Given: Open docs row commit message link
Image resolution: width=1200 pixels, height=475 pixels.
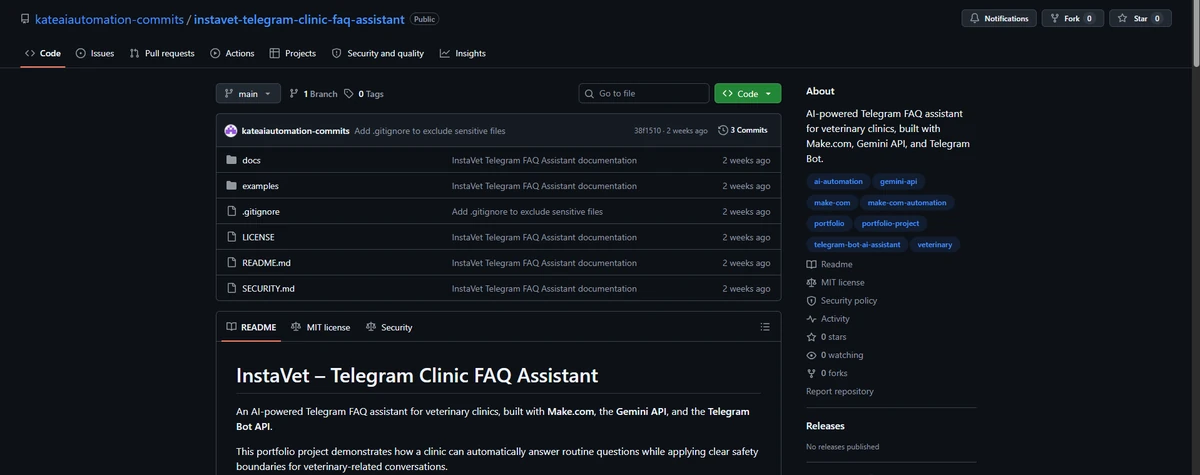Looking at the screenshot, I should click(544, 160).
